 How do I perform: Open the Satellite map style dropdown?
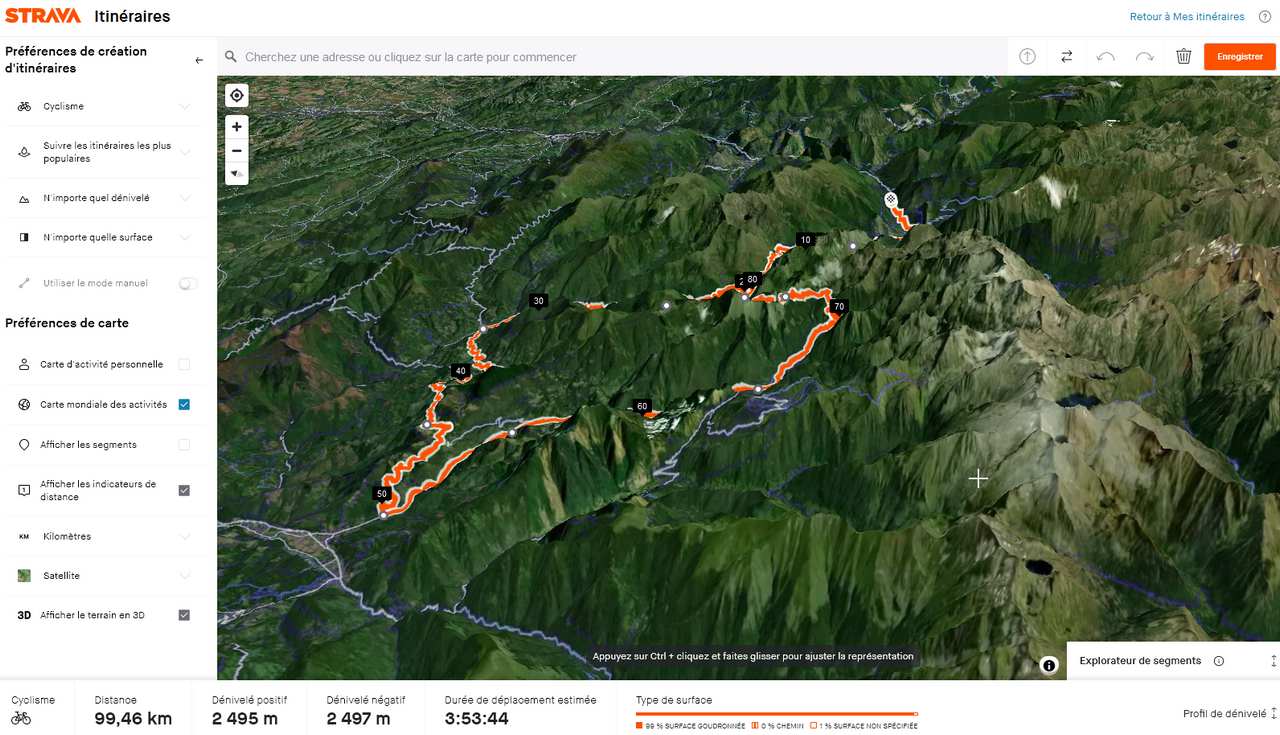[104, 576]
